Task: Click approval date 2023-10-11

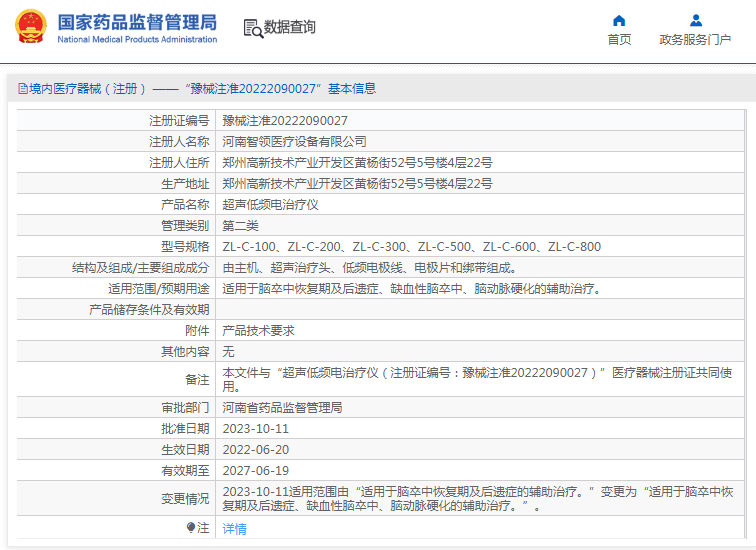Action: (256, 429)
